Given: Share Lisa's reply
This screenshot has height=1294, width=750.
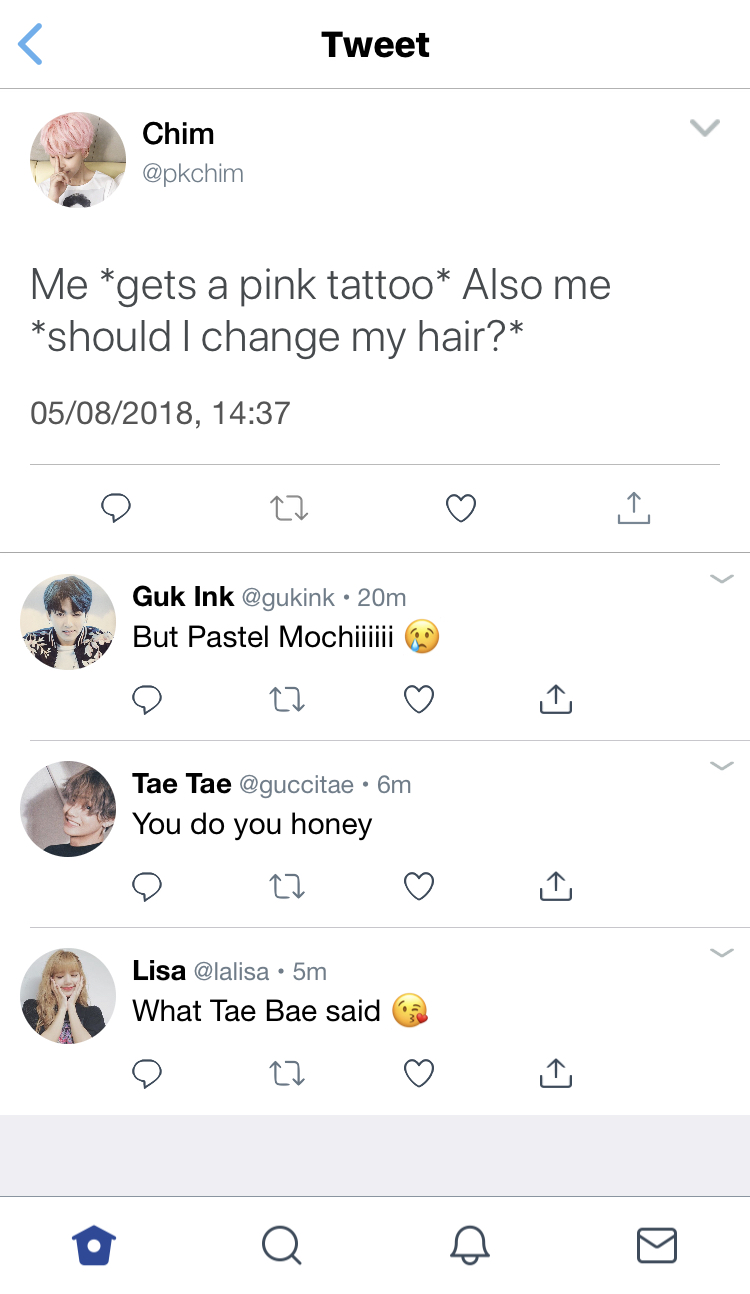Looking at the screenshot, I should point(555,1073).
